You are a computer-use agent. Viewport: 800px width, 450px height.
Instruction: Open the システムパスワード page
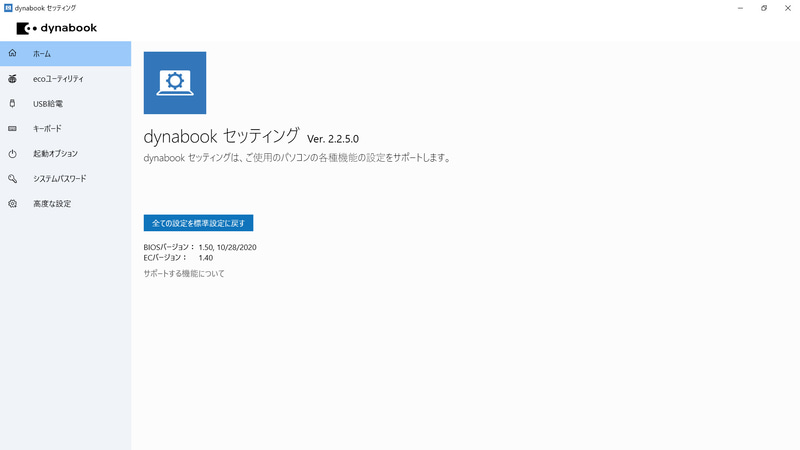pyautogui.click(x=65, y=179)
